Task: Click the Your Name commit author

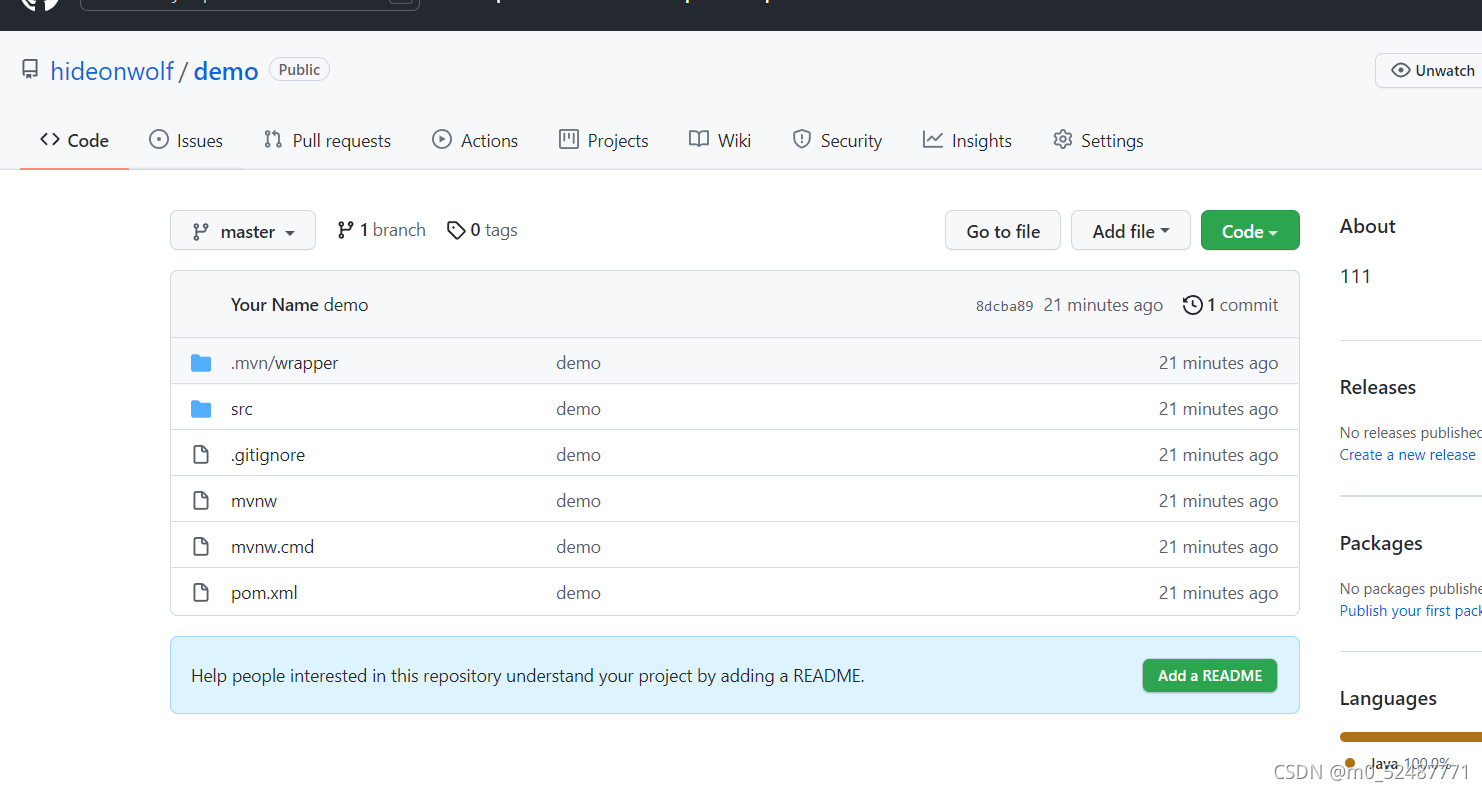Action: 275,305
